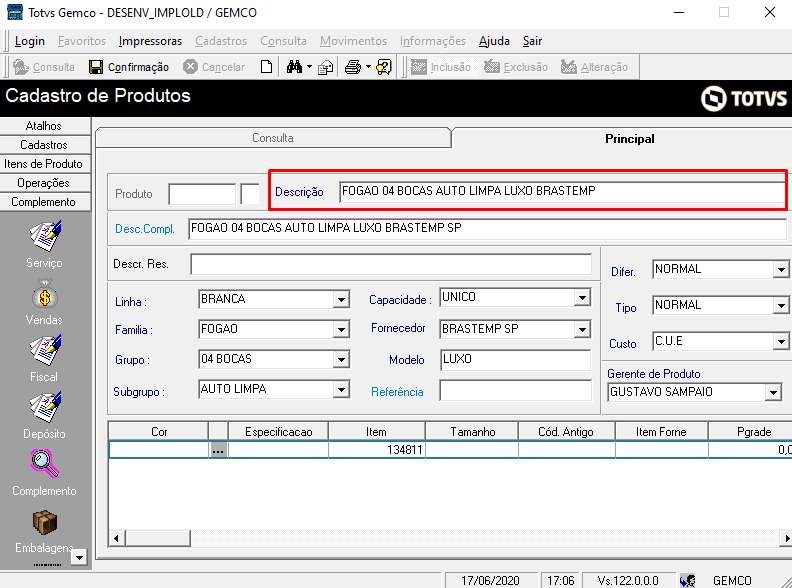Expand the Subgrupo AUTO LIMPA dropdown
This screenshot has width=792, height=588.
341,389
